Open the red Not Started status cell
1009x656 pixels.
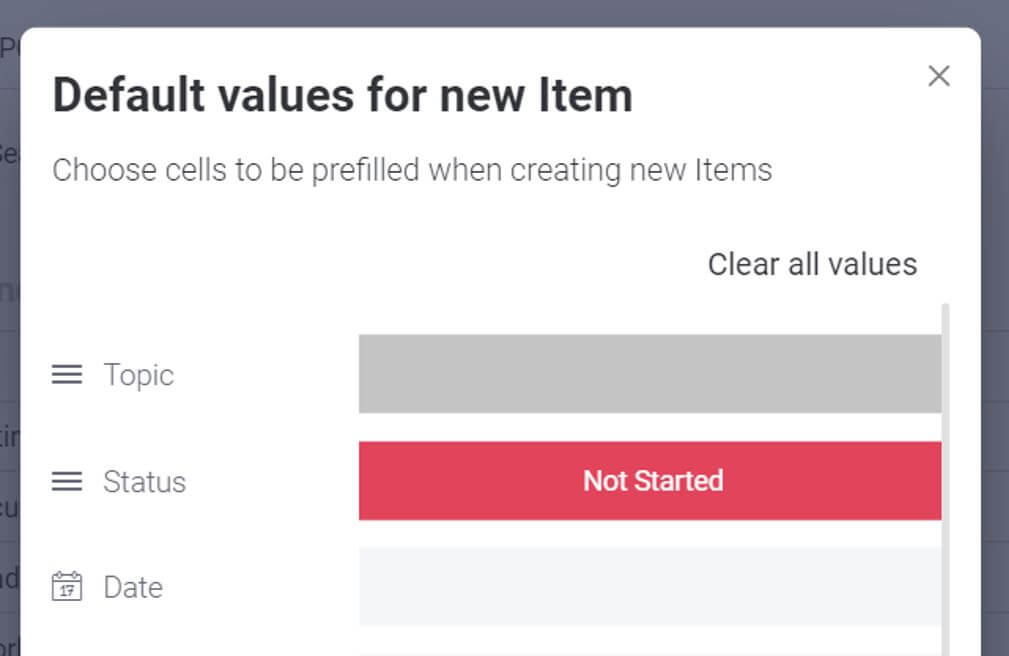coord(650,480)
